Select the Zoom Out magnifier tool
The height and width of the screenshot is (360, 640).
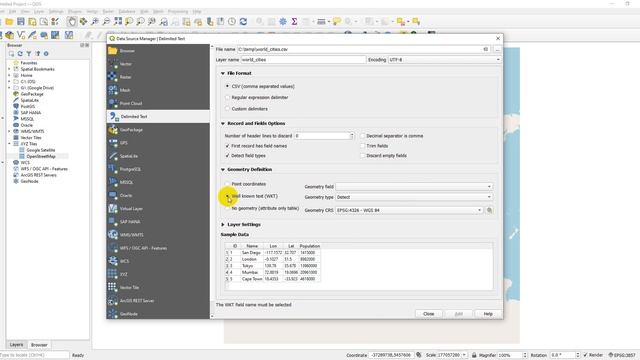106,21
